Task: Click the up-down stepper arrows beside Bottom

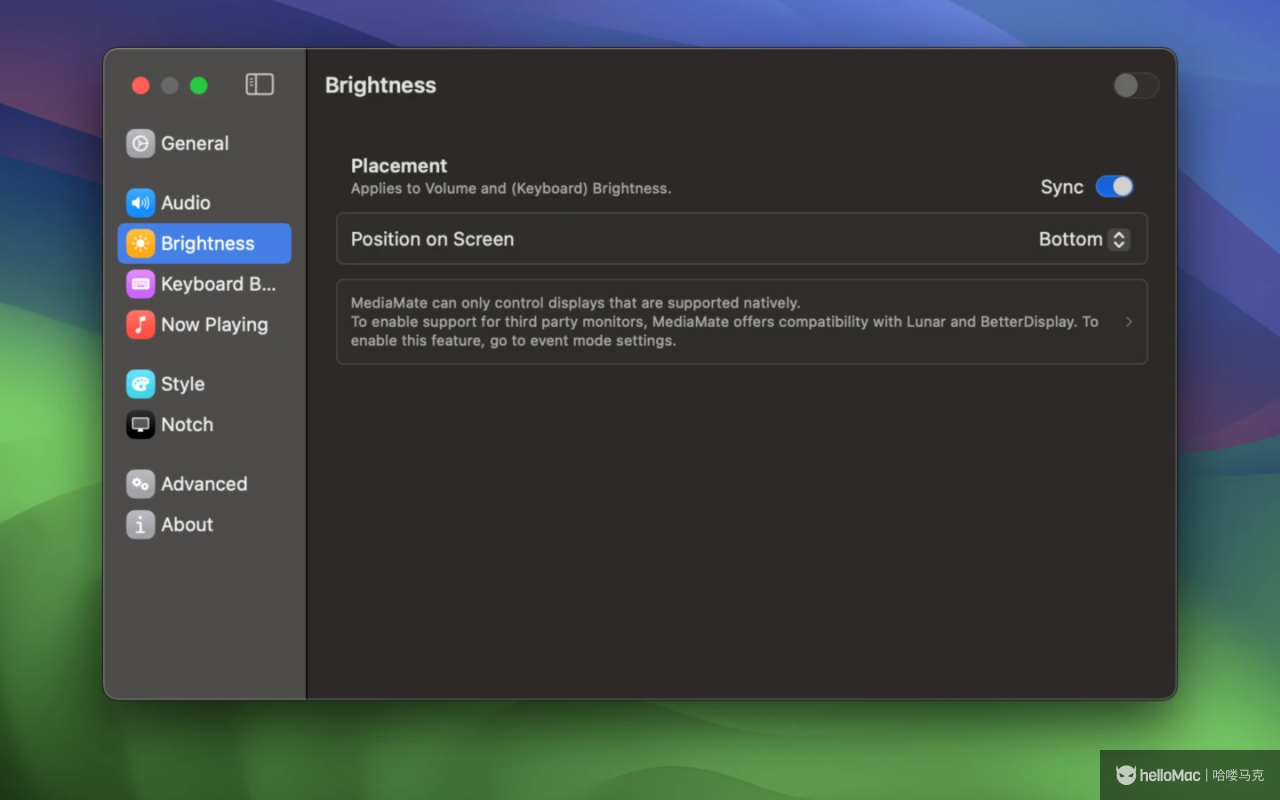Action: [1119, 239]
